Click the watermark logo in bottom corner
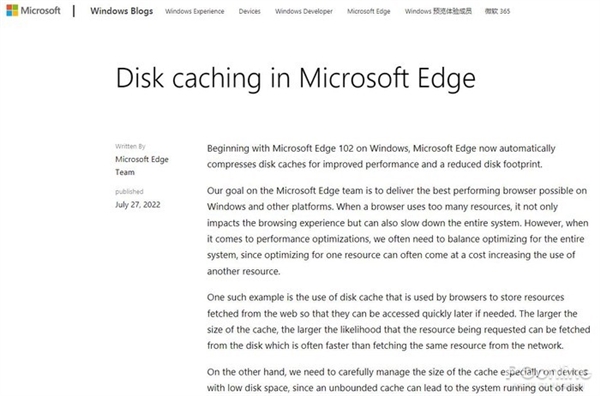This screenshot has width=600, height=396. [x=547, y=376]
